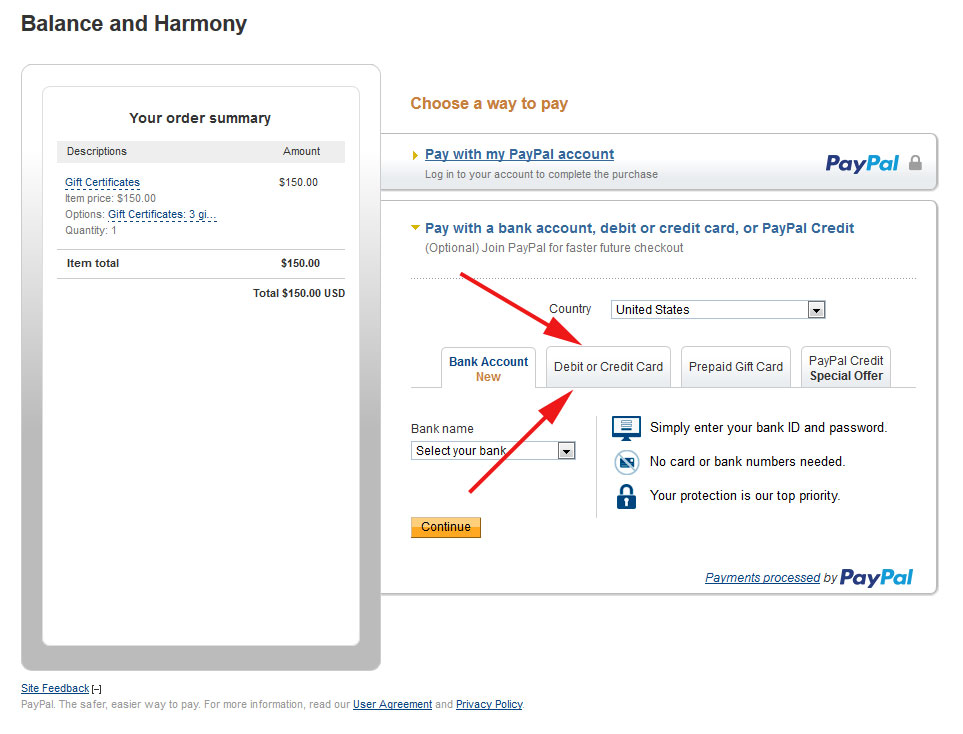Select the Prepaid Gift Card tab

tap(736, 367)
